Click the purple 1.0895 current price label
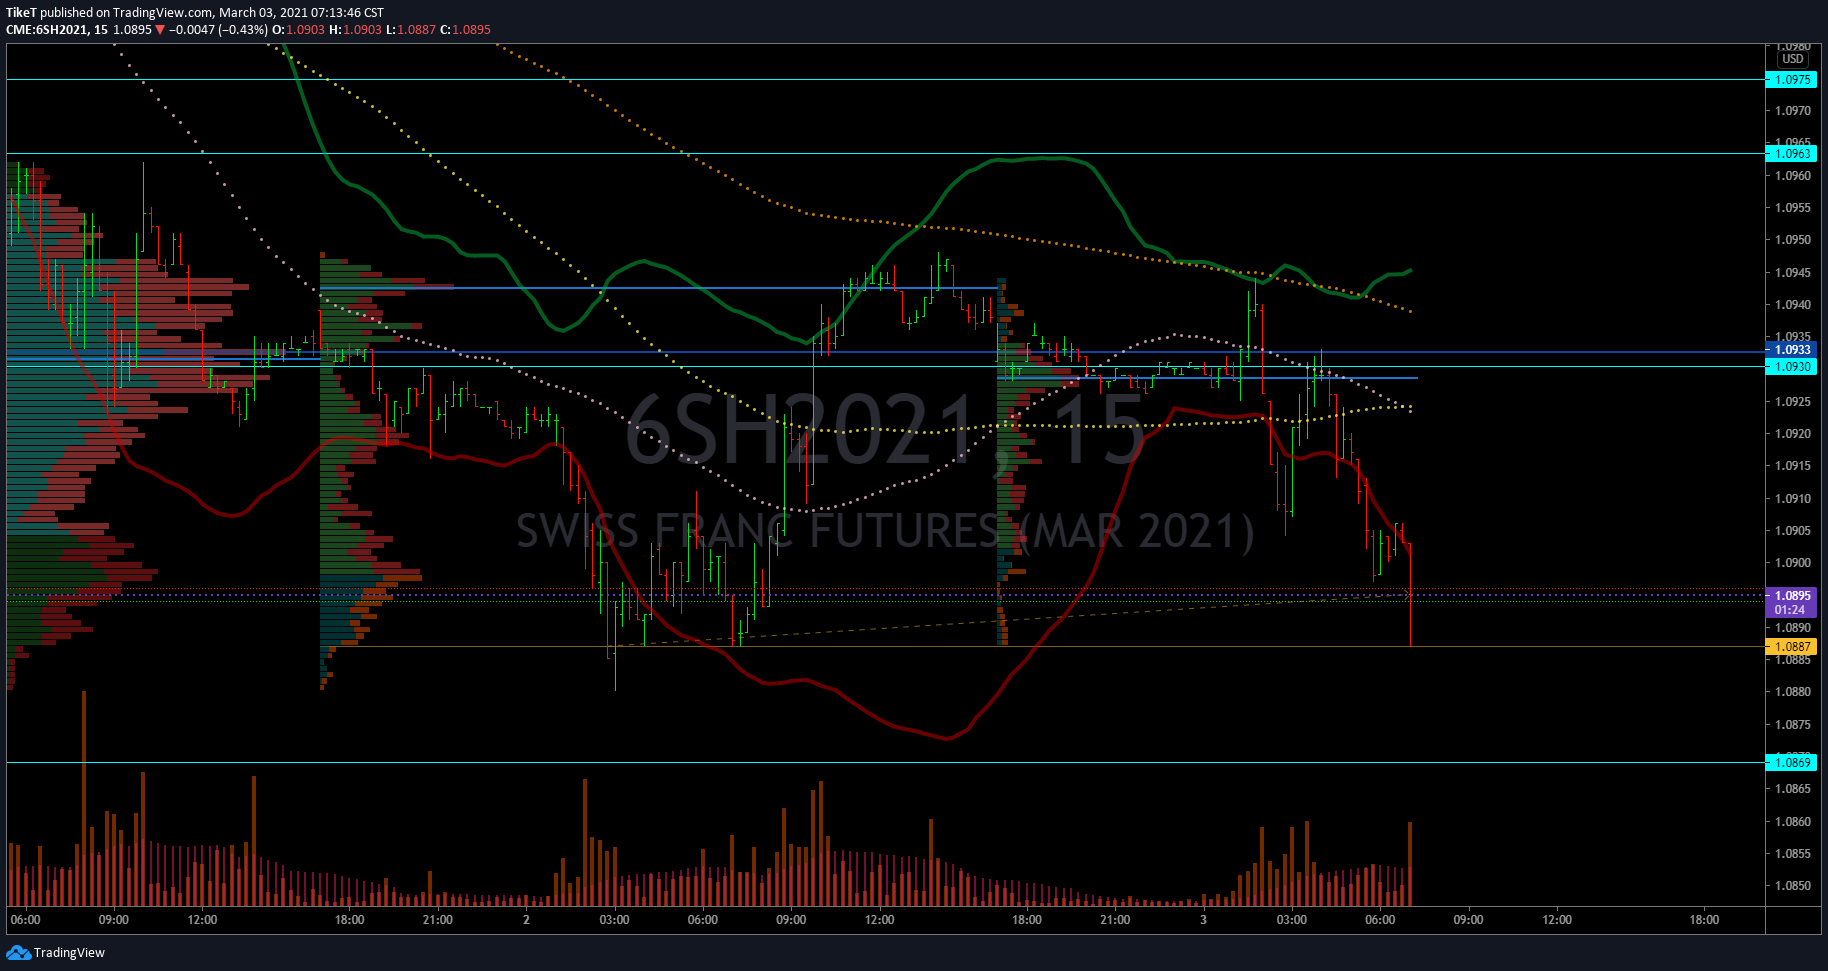Viewport: 1828px width, 971px height. tap(1792, 596)
